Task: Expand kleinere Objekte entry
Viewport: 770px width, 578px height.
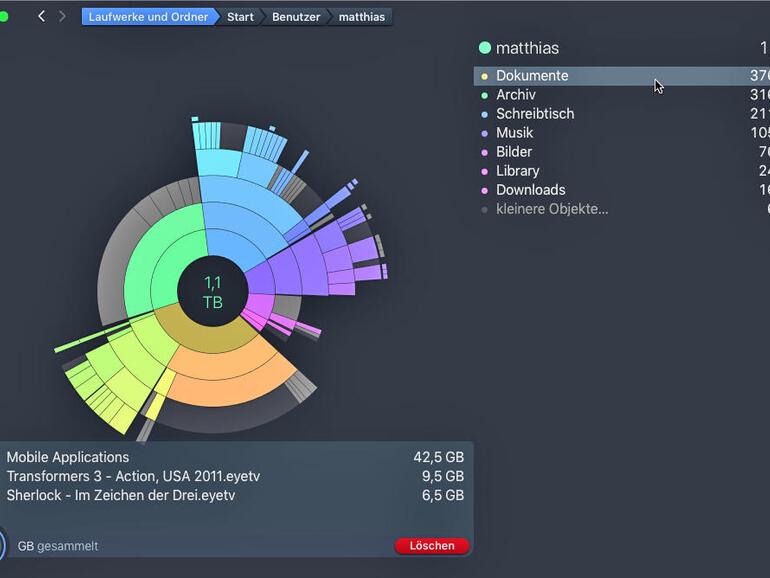Action: click(x=622, y=209)
